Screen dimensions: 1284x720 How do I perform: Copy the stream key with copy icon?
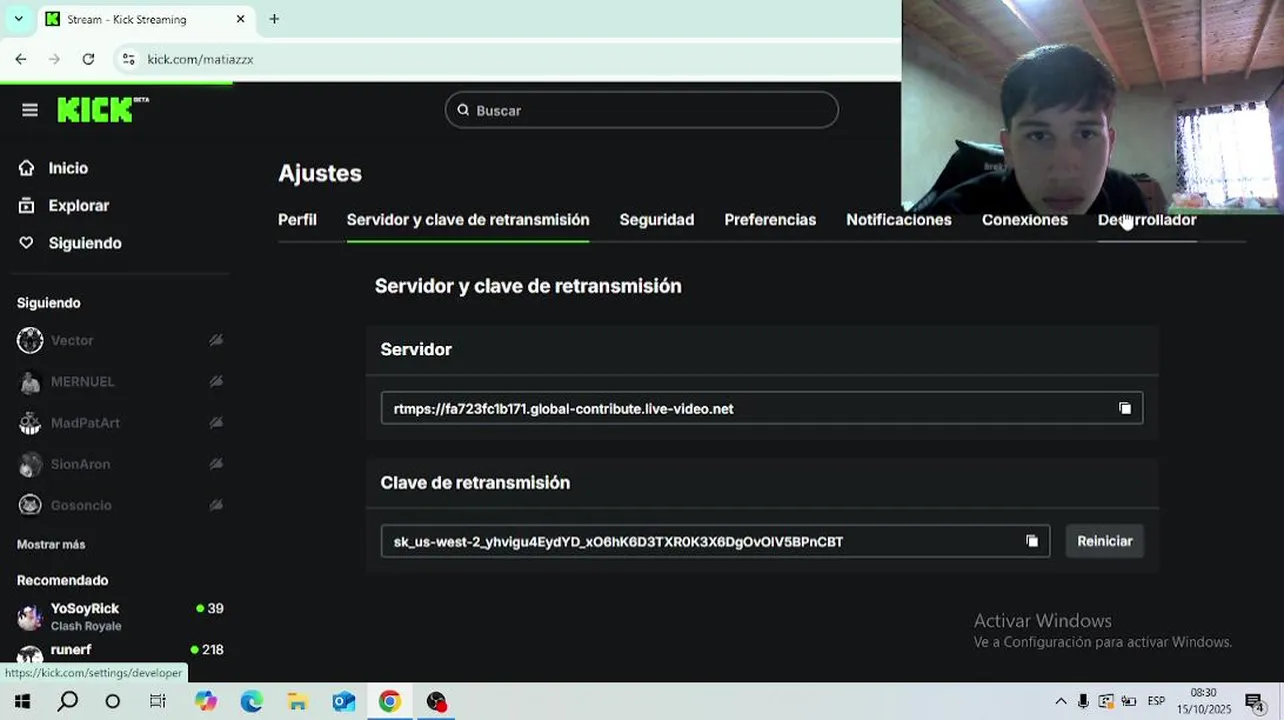[x=1032, y=541]
